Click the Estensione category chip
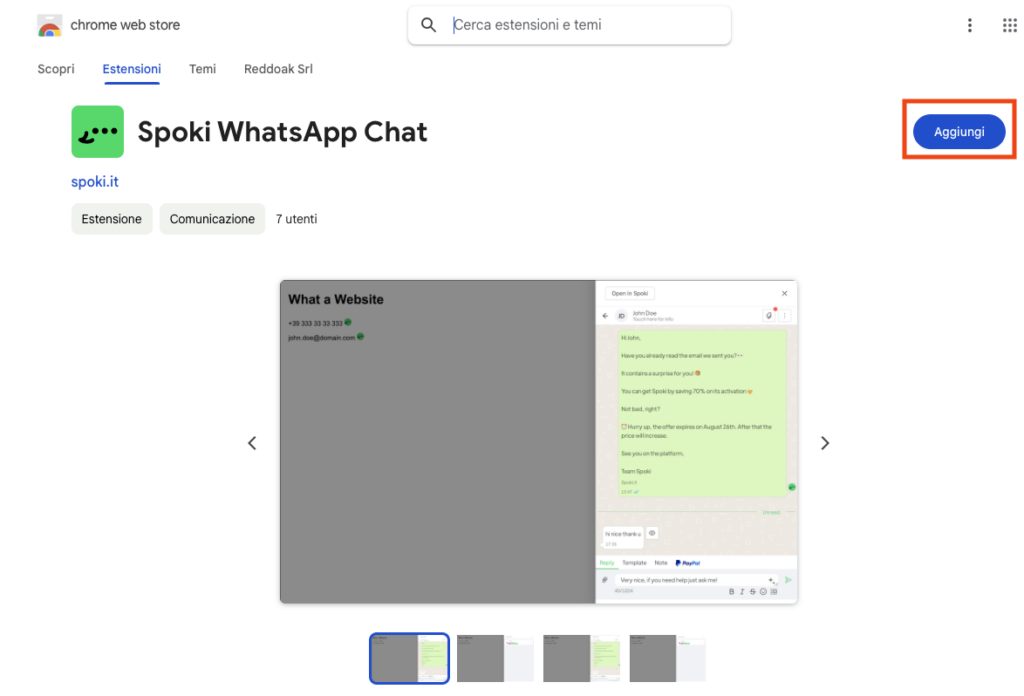Screen dimensions: 1024x696 click(111, 219)
